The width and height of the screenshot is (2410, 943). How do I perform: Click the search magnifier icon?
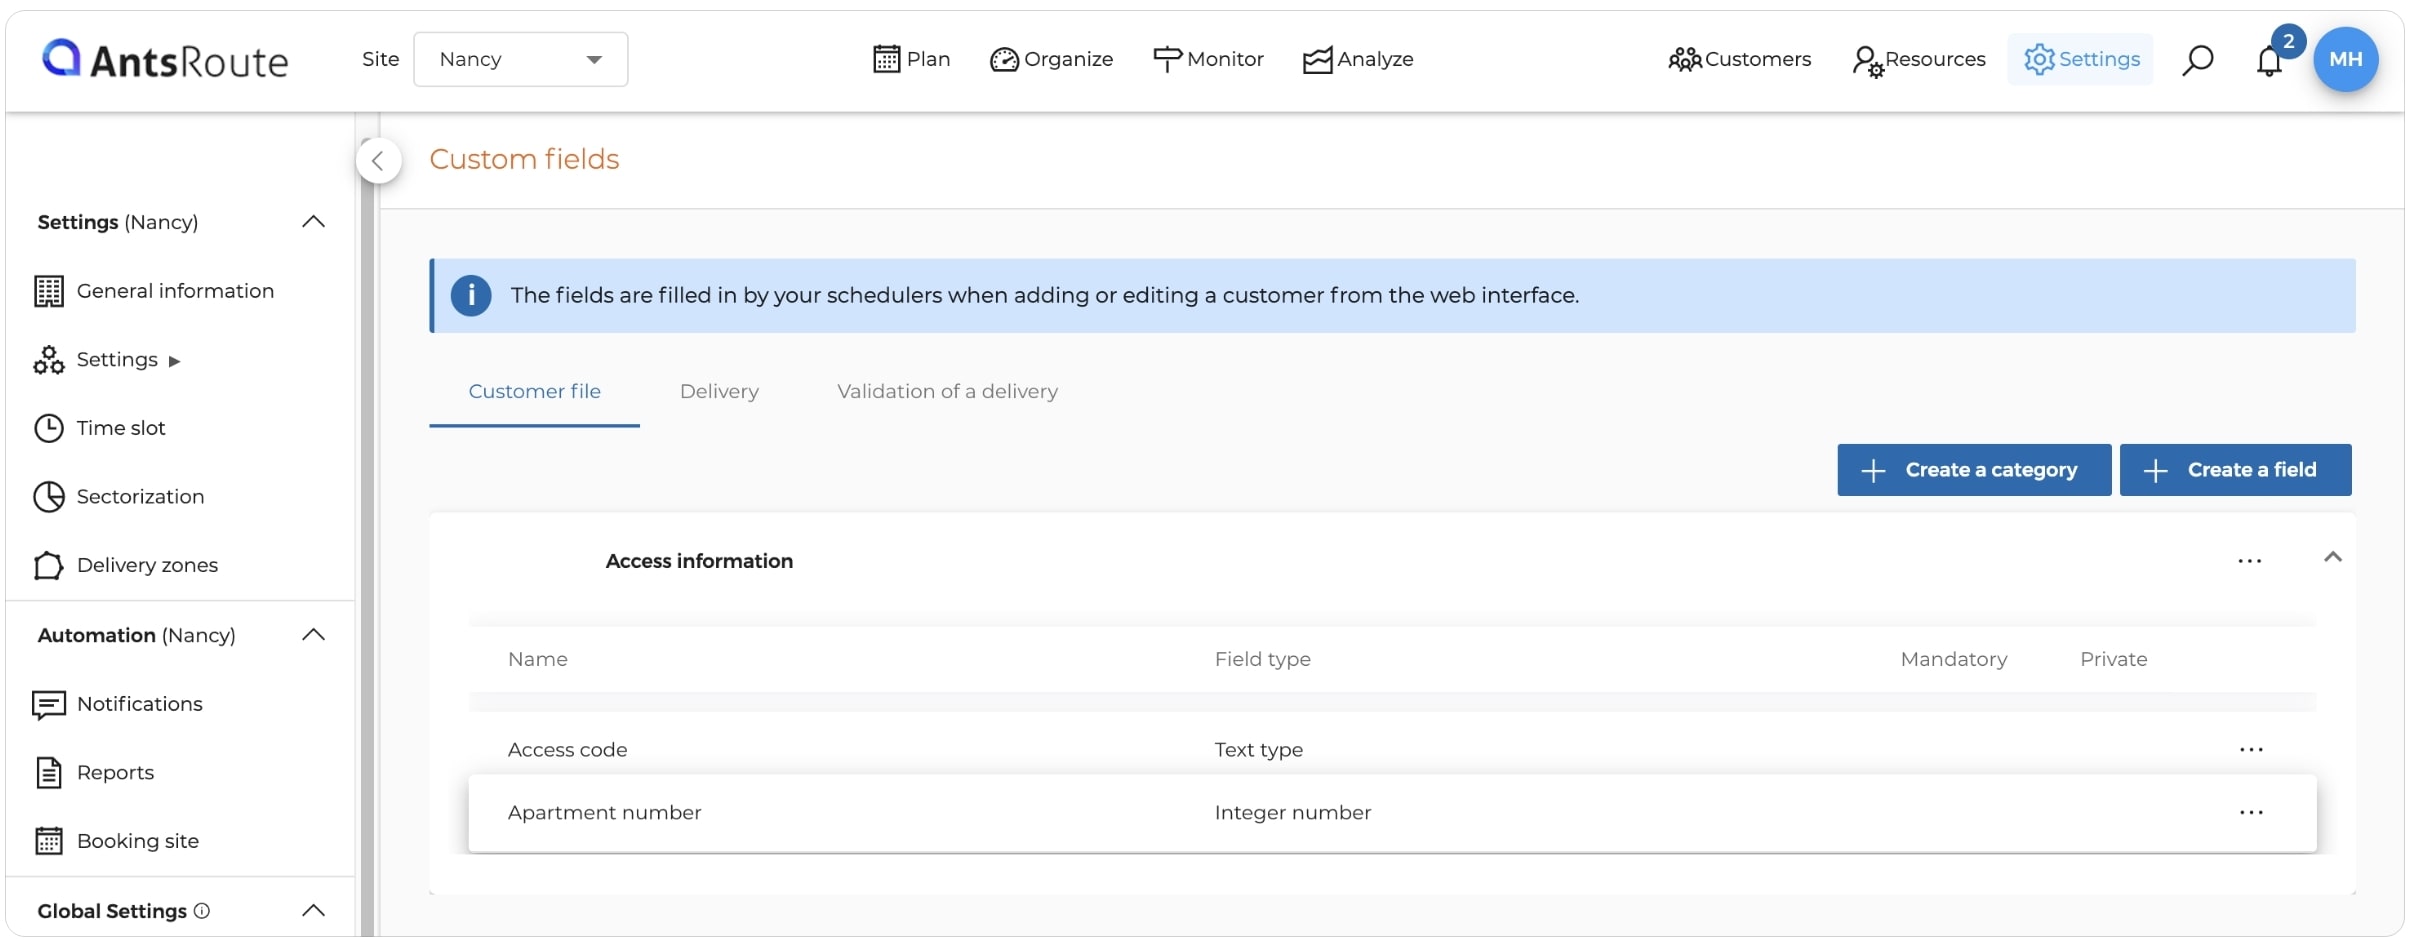click(x=2197, y=60)
